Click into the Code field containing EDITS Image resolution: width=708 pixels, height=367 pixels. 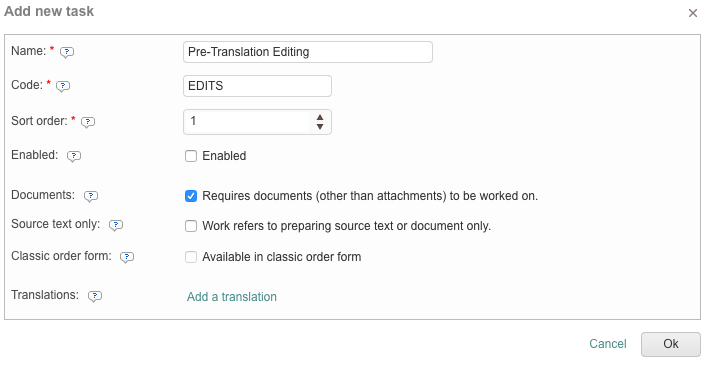tap(257, 86)
